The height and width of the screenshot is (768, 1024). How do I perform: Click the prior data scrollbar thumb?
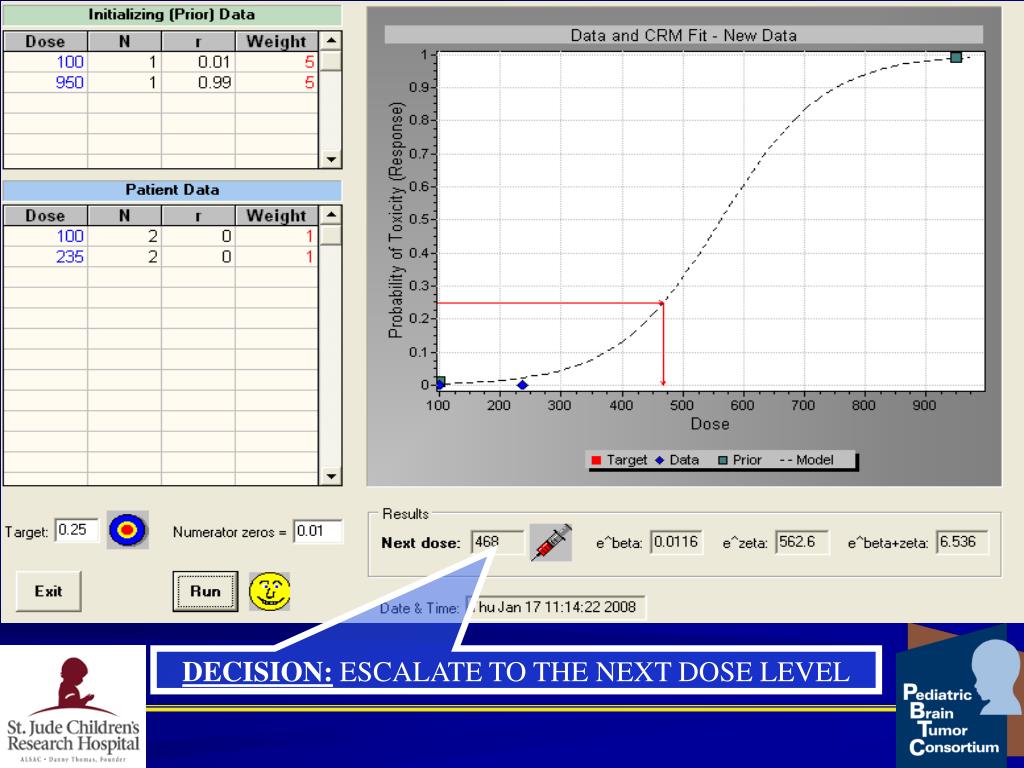pyautogui.click(x=331, y=61)
